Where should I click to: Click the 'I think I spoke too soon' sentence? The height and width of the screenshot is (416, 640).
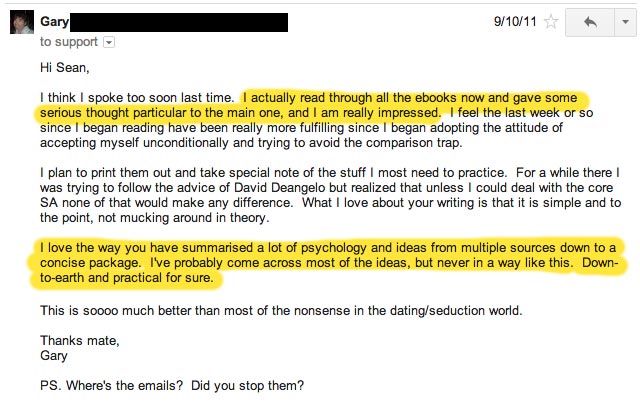[137, 98]
